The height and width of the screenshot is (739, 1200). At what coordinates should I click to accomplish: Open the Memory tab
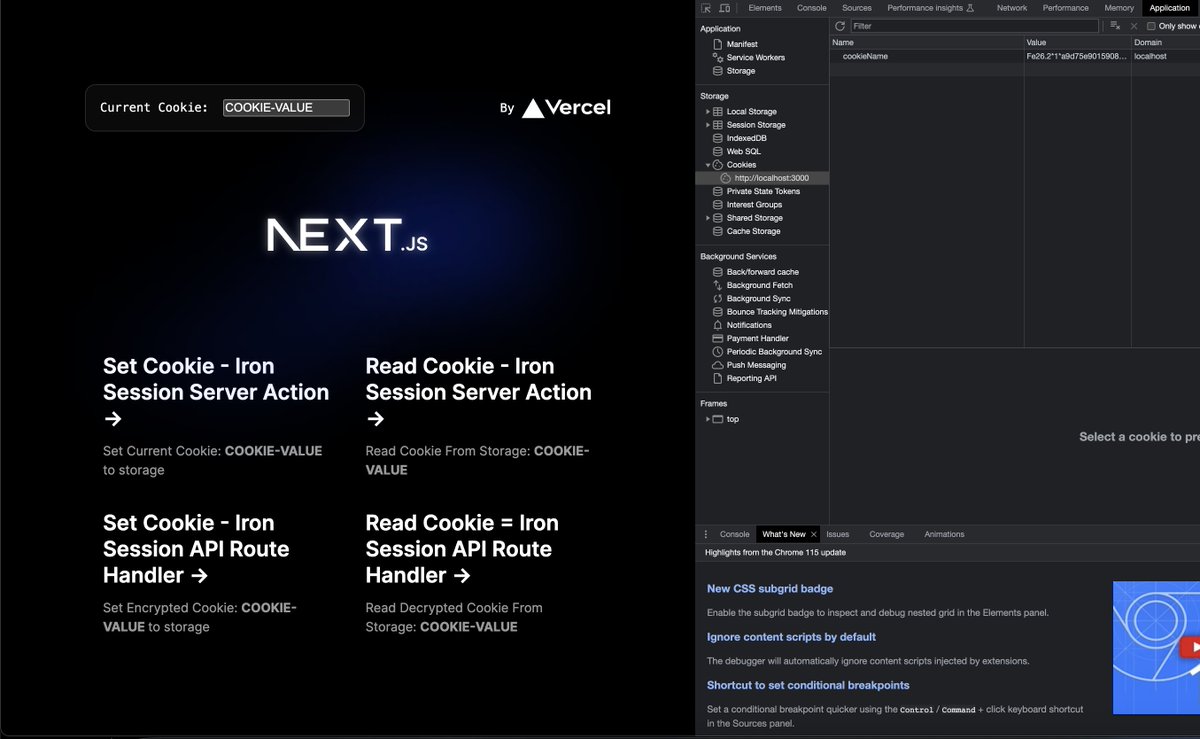[x=1119, y=8]
